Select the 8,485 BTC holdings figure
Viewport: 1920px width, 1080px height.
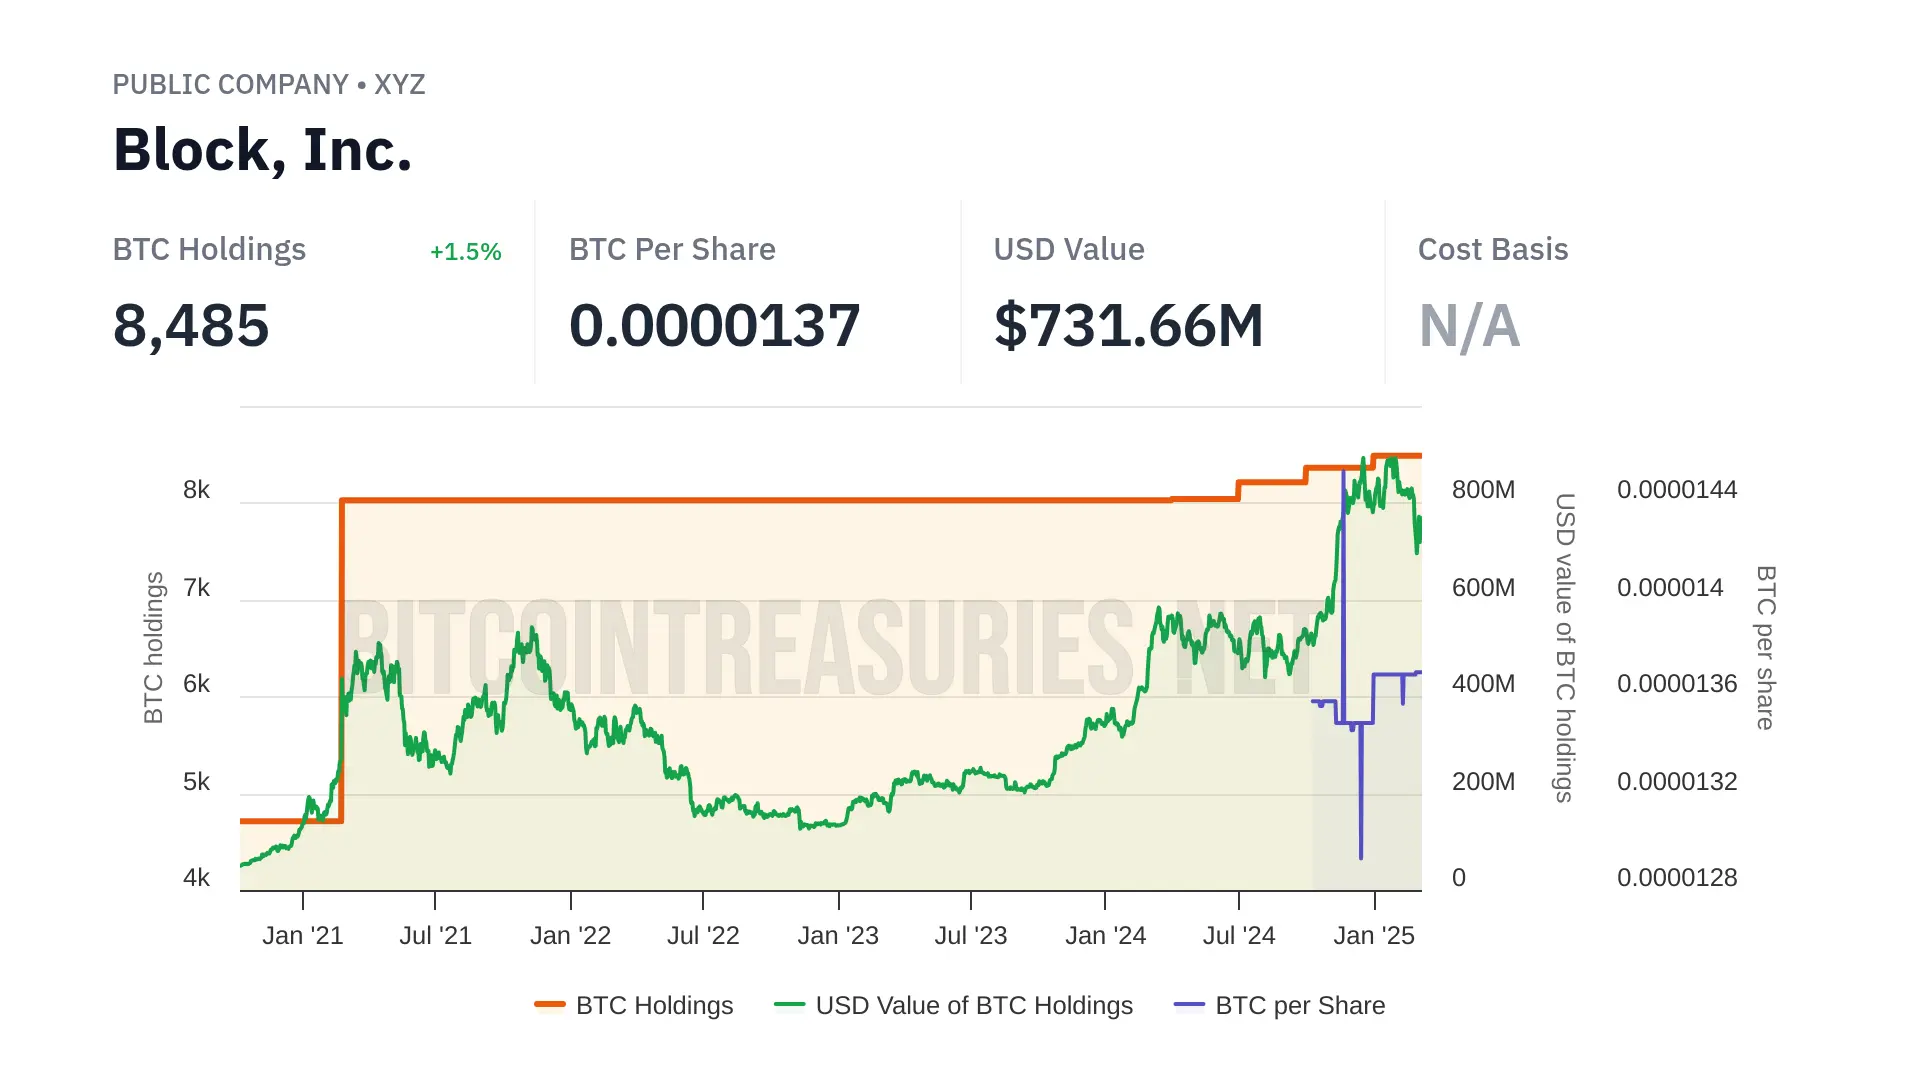point(191,326)
